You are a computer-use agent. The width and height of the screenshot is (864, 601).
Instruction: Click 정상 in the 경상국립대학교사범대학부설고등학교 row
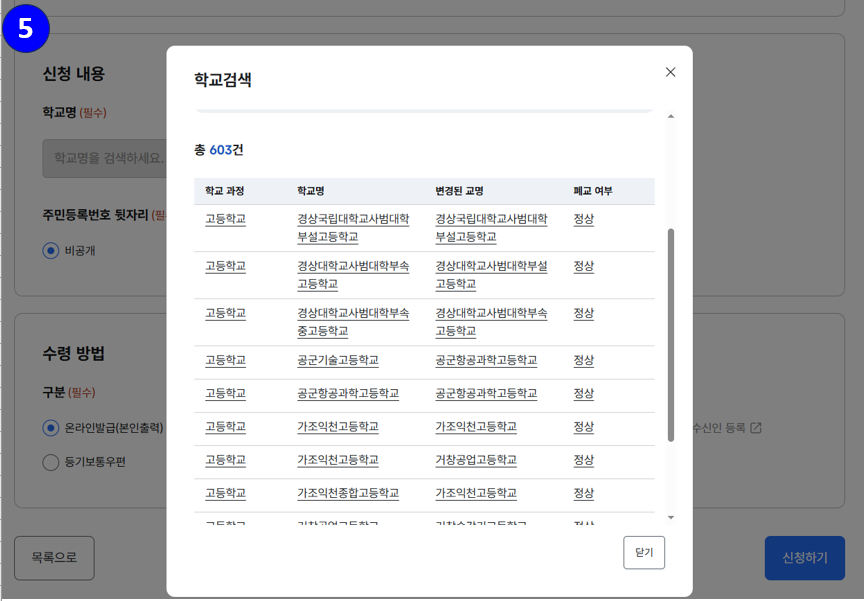pos(584,219)
